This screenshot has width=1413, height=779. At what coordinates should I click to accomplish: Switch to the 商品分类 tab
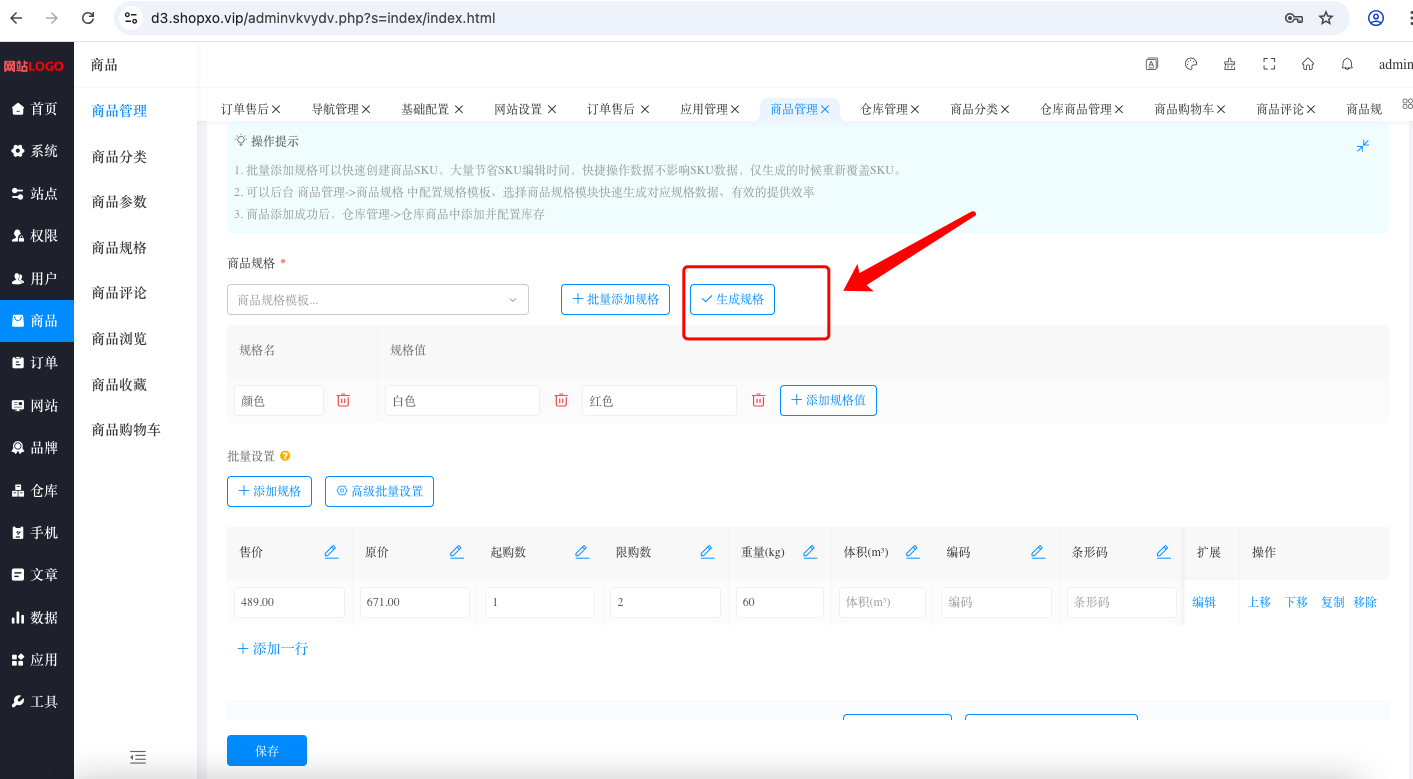pos(973,109)
